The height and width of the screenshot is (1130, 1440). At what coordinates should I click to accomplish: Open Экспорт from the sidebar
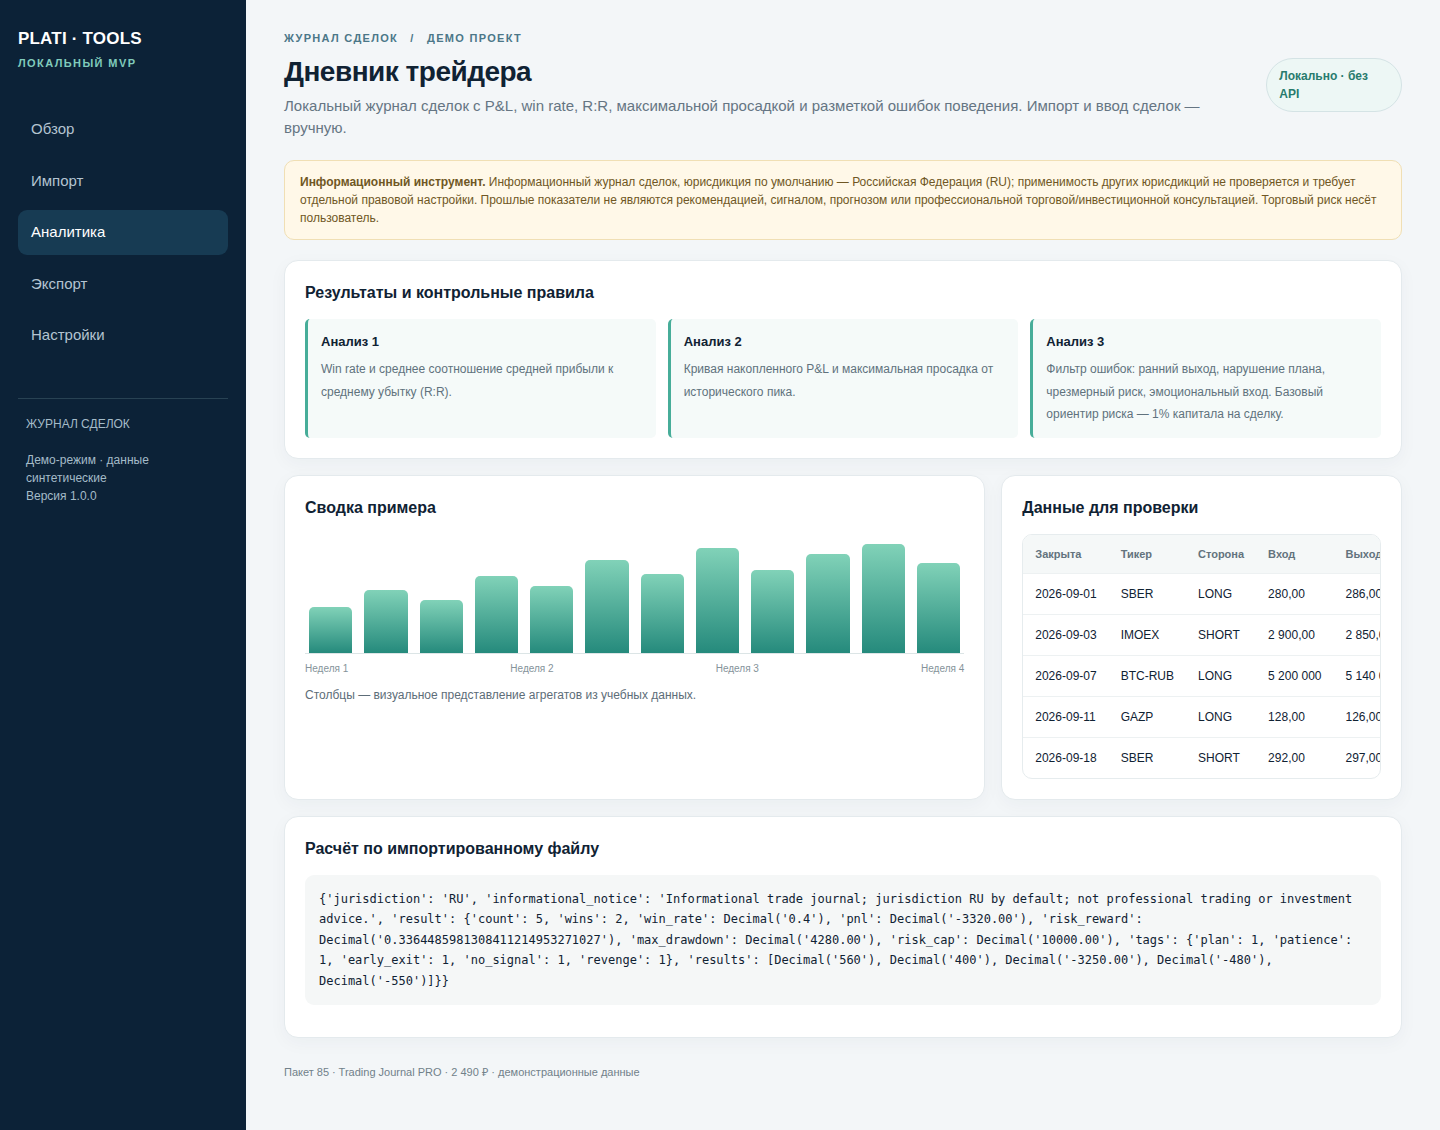123,284
